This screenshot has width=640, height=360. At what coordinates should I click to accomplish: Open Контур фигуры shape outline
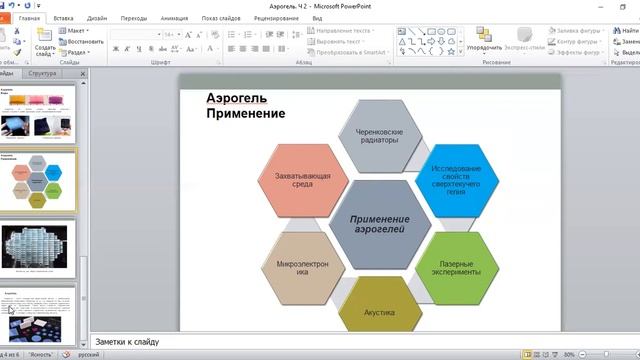point(574,42)
